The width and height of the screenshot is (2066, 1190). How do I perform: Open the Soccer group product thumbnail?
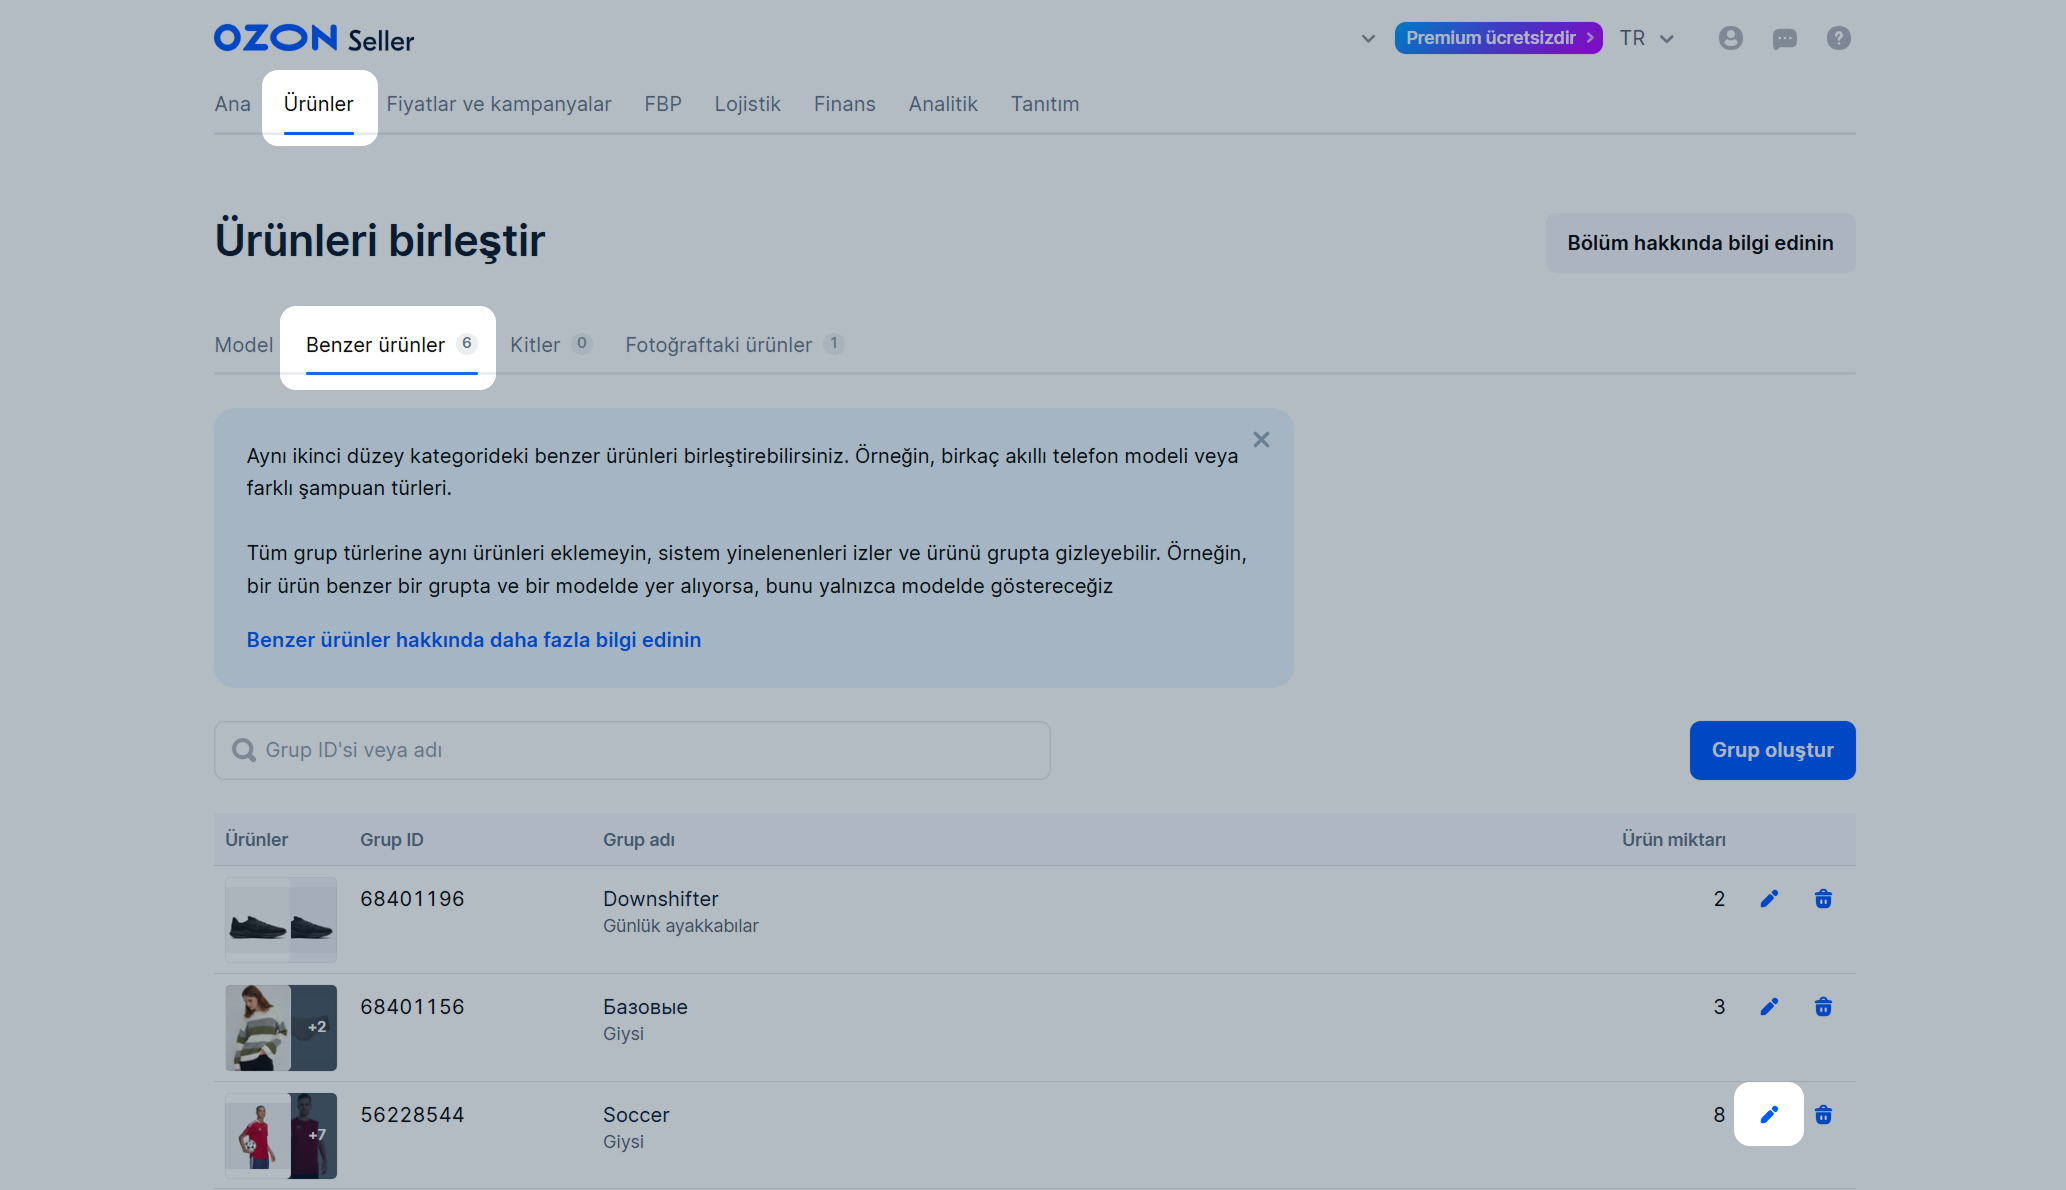point(281,1135)
